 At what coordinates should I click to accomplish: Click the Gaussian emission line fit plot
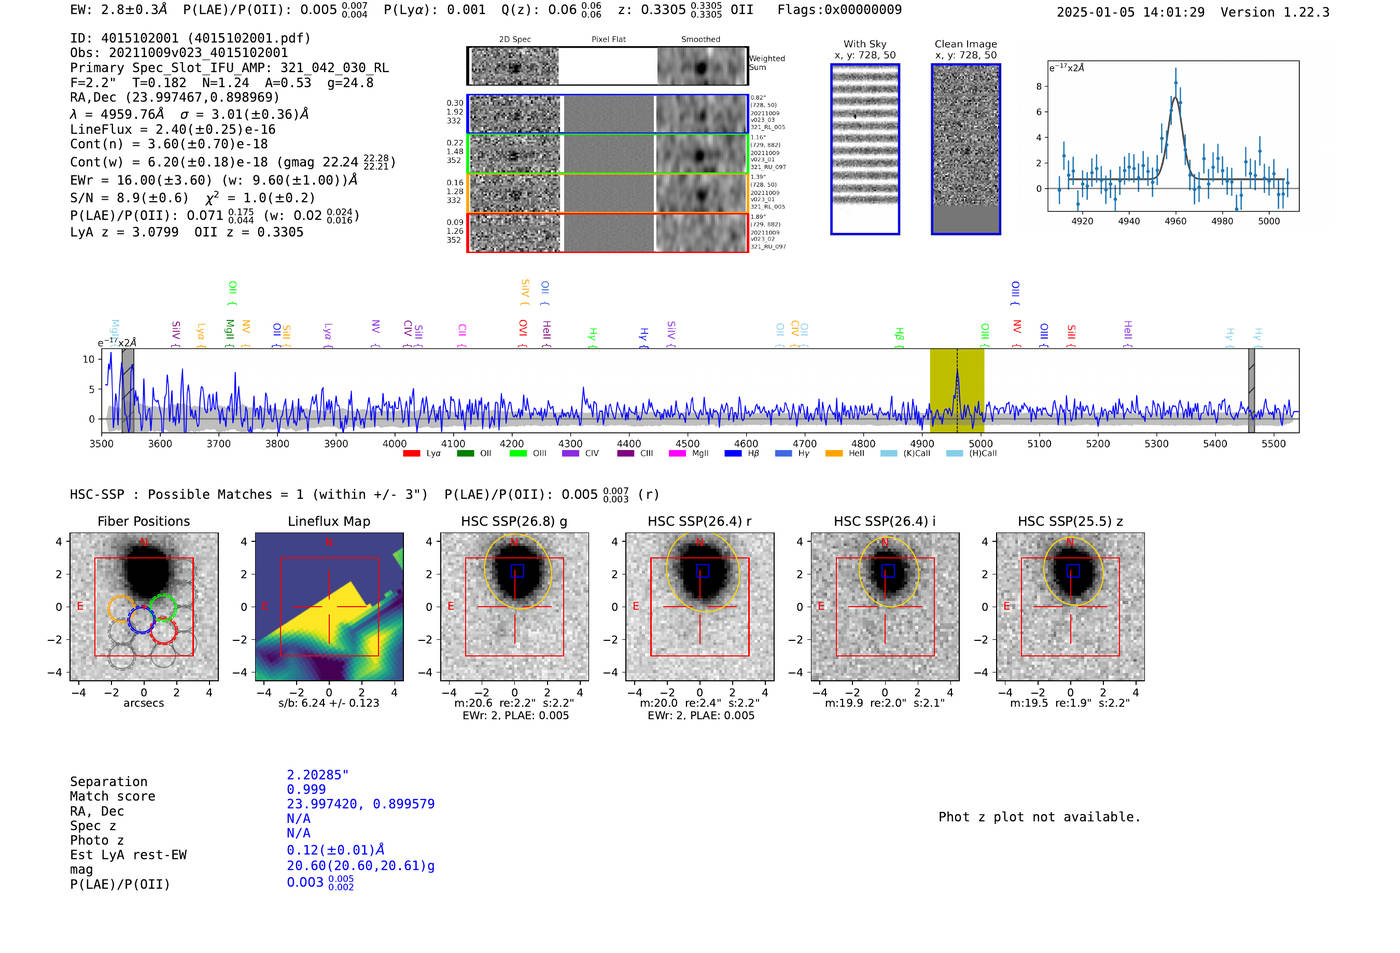[x=1173, y=136]
